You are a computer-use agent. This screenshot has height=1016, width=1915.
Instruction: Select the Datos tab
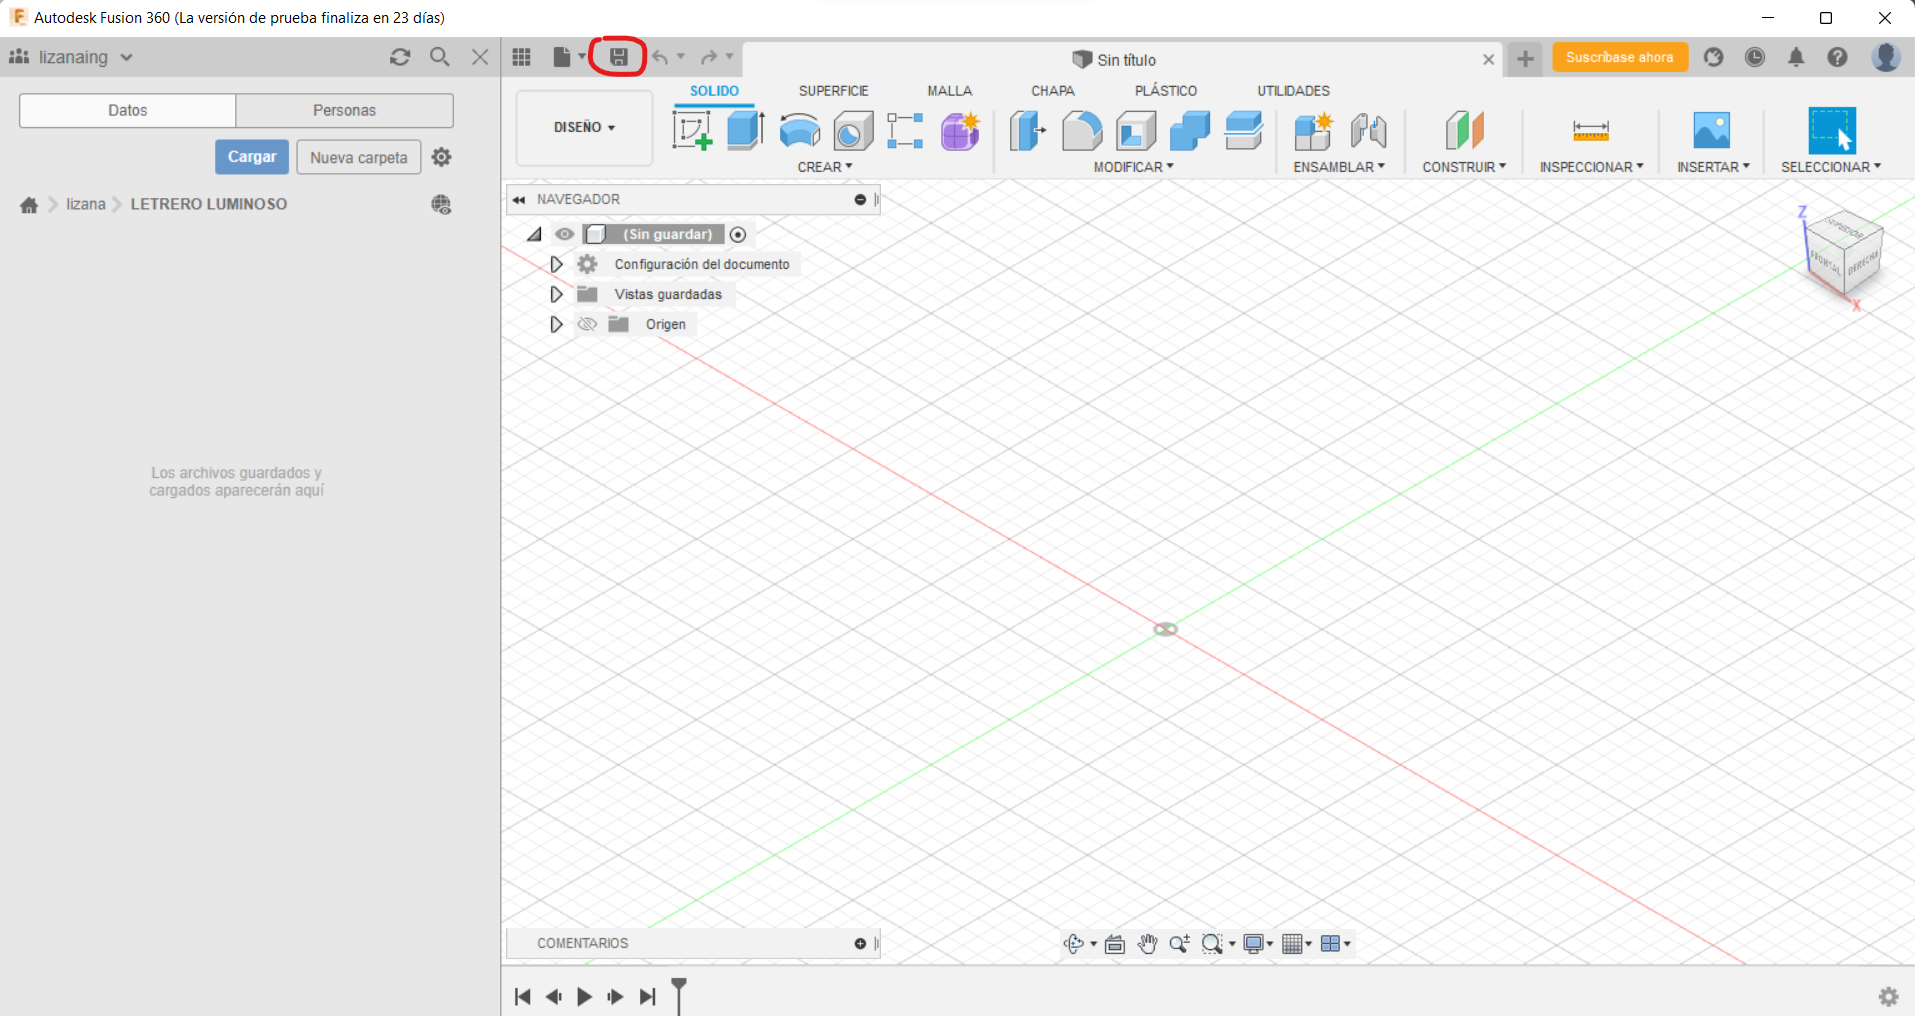pyautogui.click(x=128, y=110)
